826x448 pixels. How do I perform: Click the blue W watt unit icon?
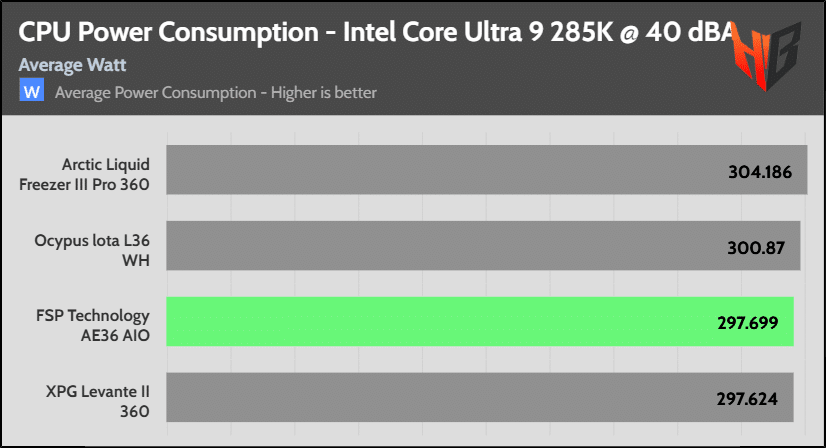[x=32, y=90]
